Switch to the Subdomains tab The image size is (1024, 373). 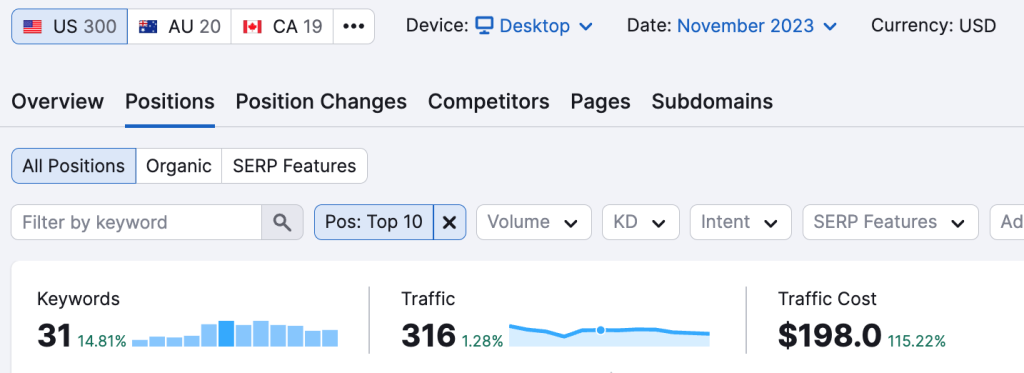tap(712, 102)
